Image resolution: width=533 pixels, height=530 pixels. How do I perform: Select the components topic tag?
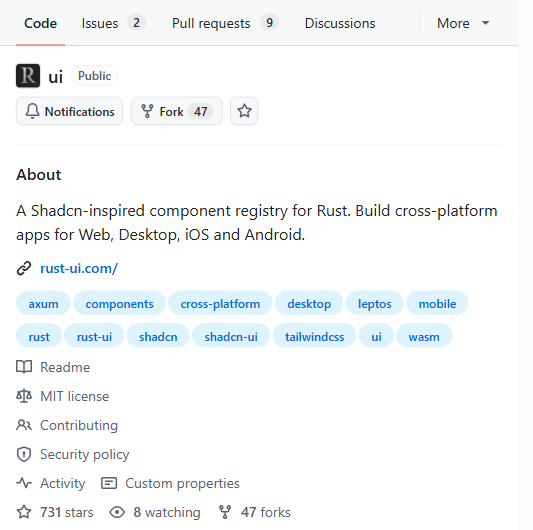click(x=119, y=303)
